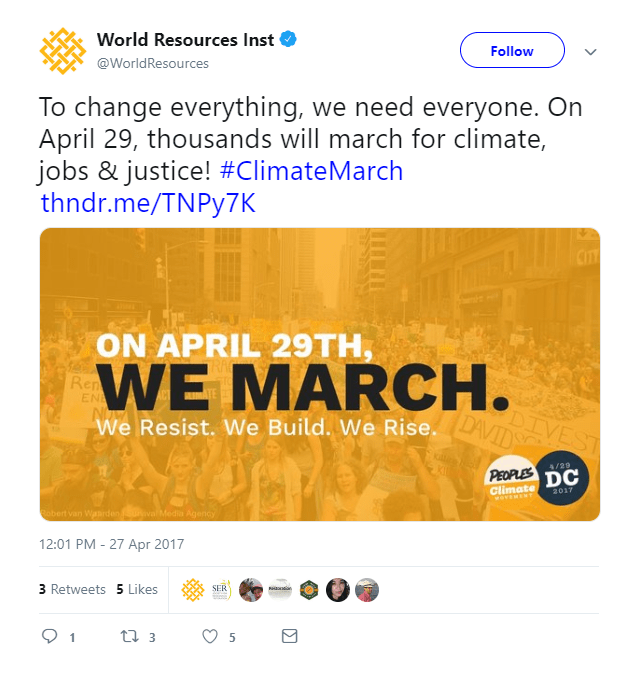Viewport: 636px width, 674px height.
Task: Follow the World Resources Inst account
Action: point(511,50)
